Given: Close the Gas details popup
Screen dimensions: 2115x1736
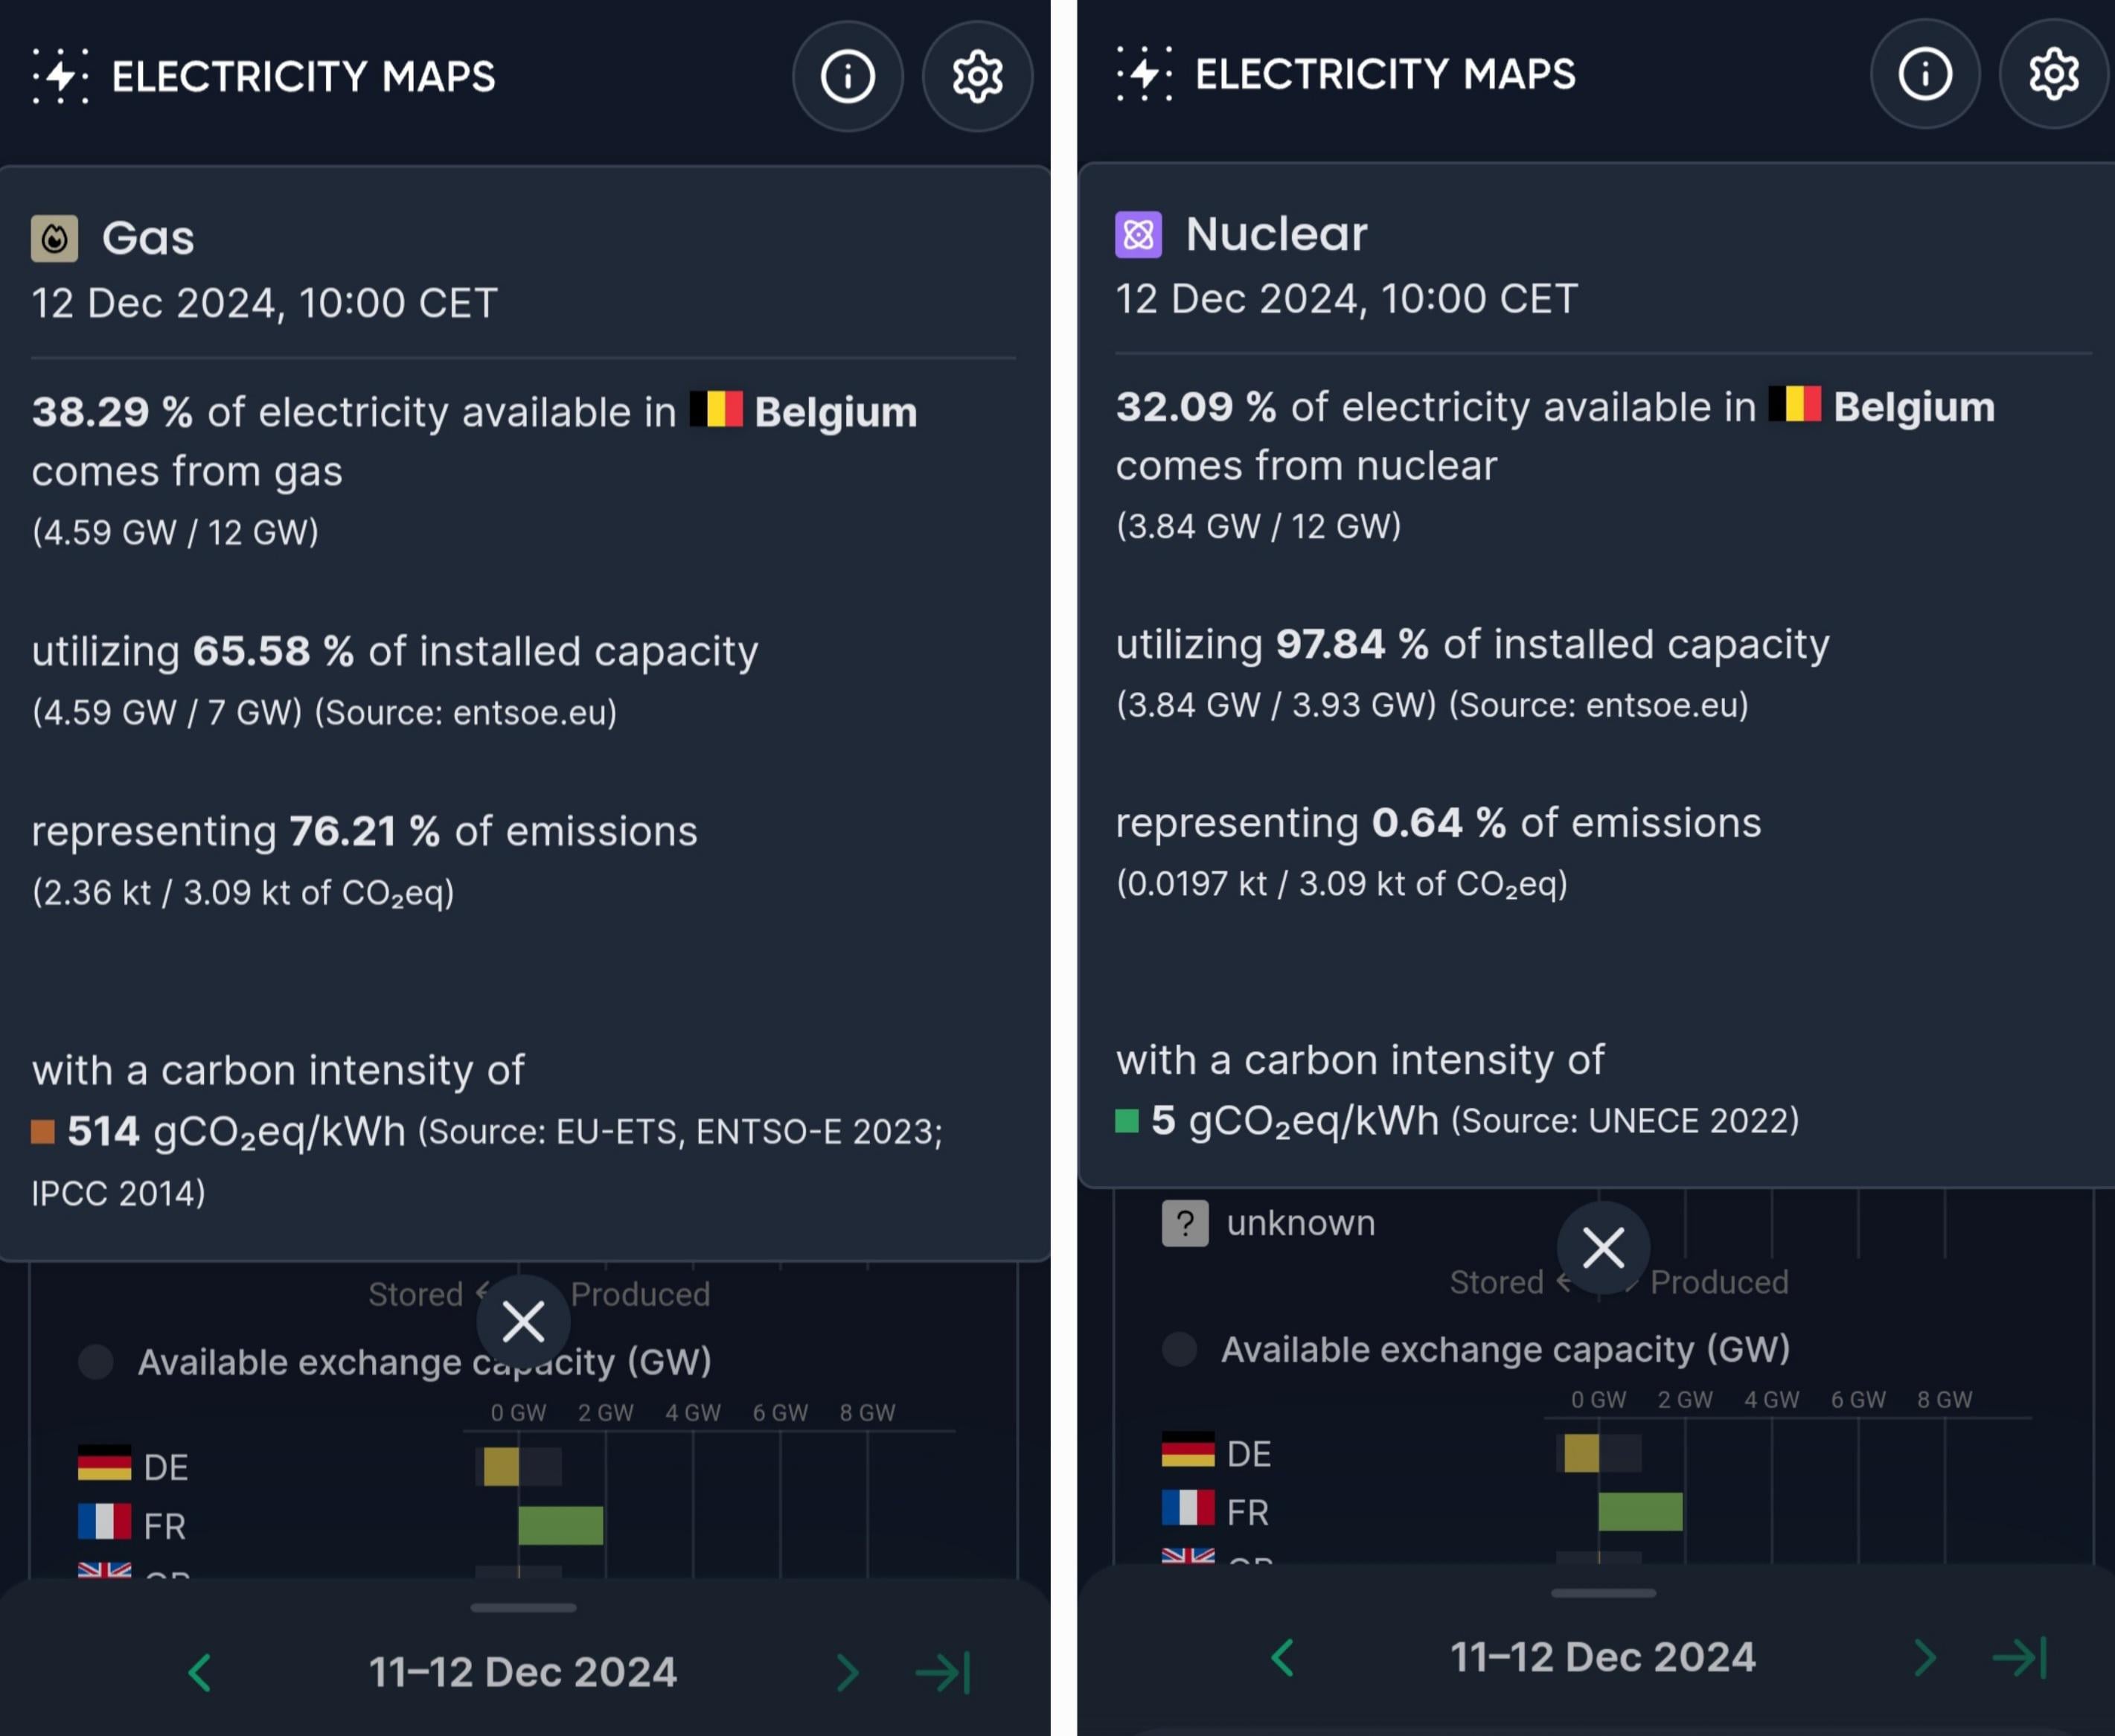Looking at the screenshot, I should pyautogui.click(x=523, y=1322).
